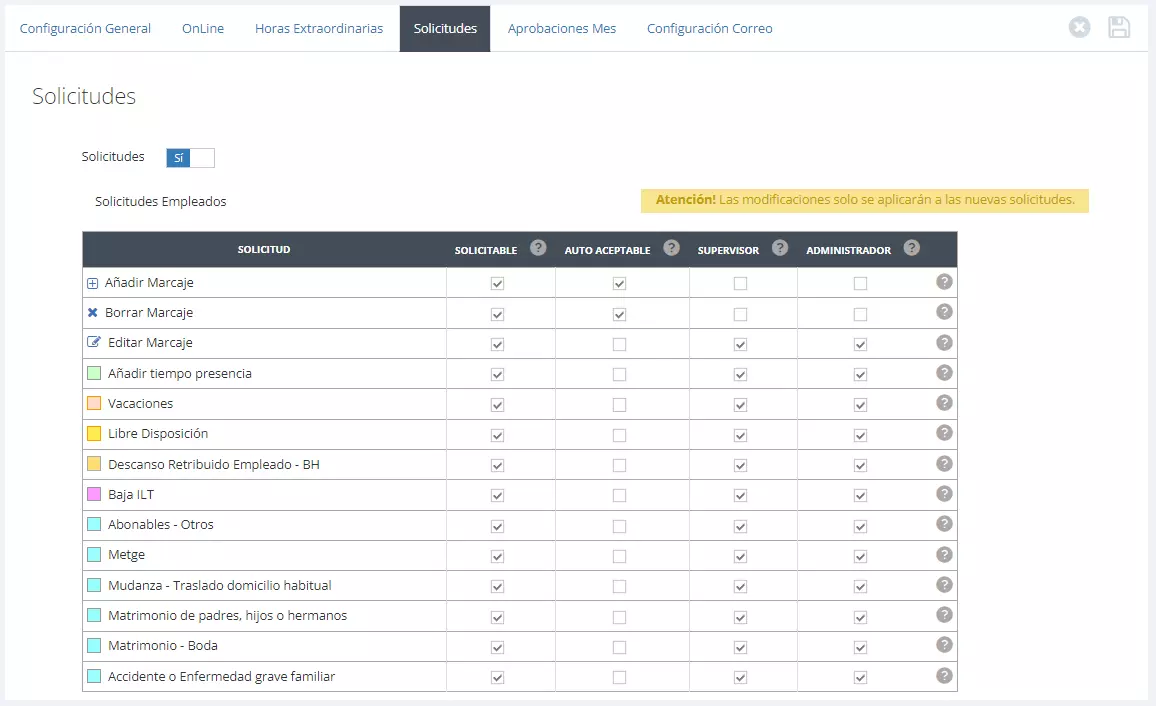This screenshot has width=1156, height=706.
Task: Click the row help icon for Vacaciones
Action: [944, 402]
